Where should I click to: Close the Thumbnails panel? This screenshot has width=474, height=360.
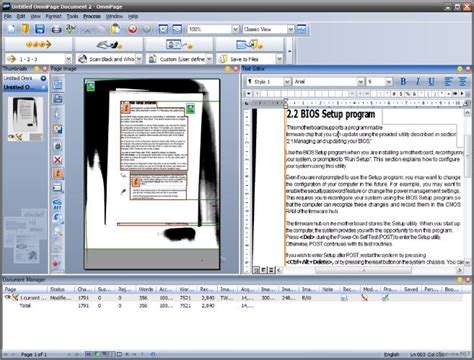[x=44, y=69]
